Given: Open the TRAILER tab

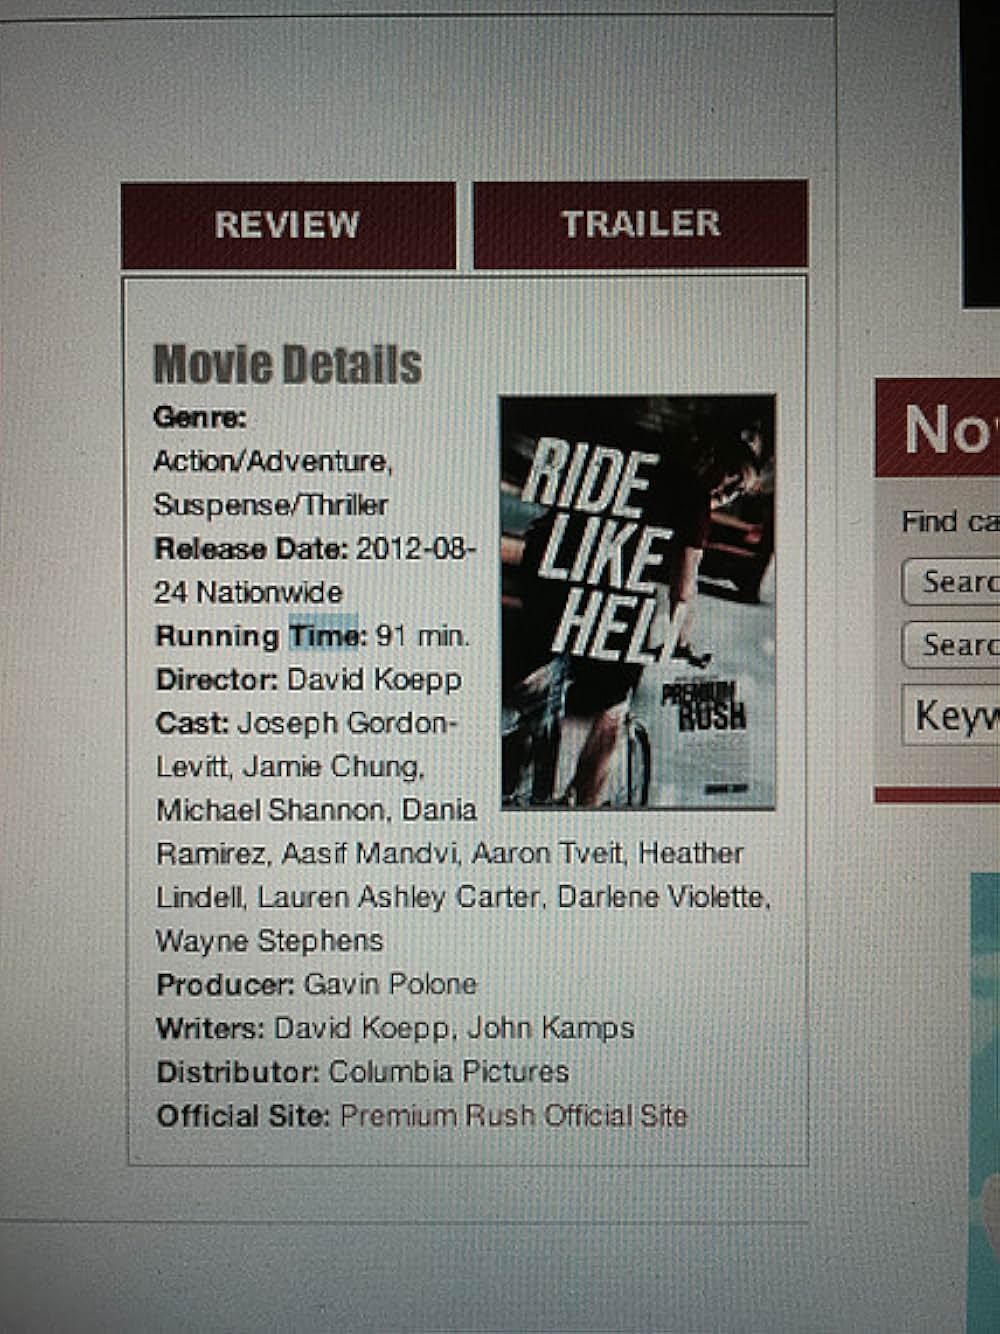Looking at the screenshot, I should (640, 224).
